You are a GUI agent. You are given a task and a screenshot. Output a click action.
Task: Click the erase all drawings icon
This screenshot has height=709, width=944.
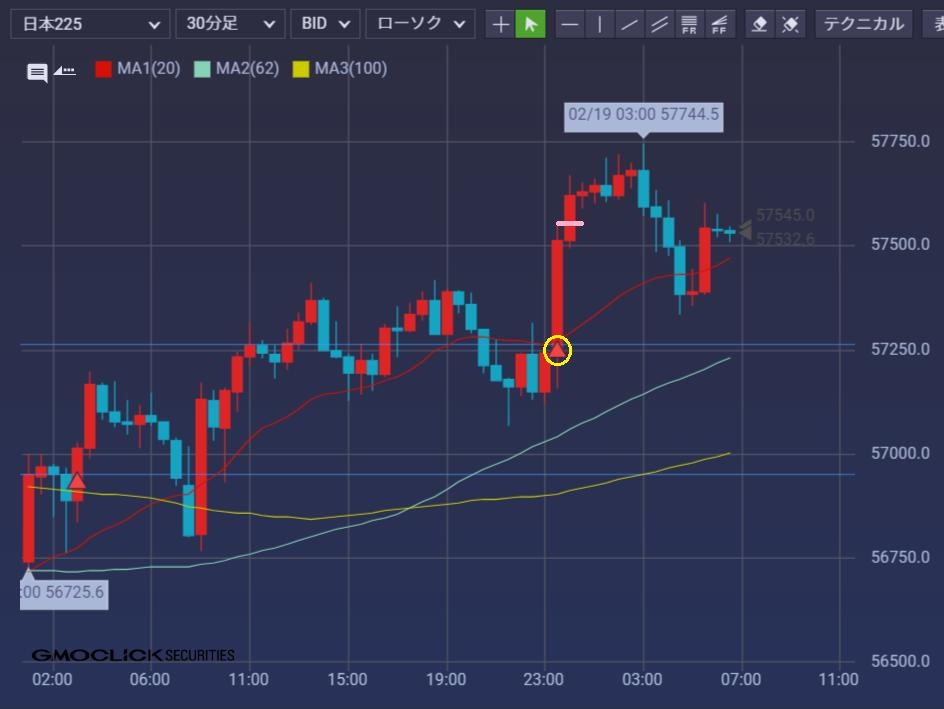coord(790,24)
